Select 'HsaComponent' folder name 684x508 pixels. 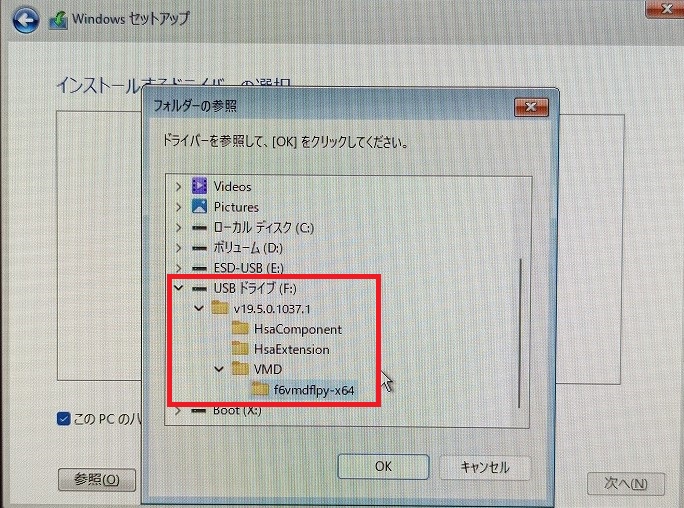point(298,329)
